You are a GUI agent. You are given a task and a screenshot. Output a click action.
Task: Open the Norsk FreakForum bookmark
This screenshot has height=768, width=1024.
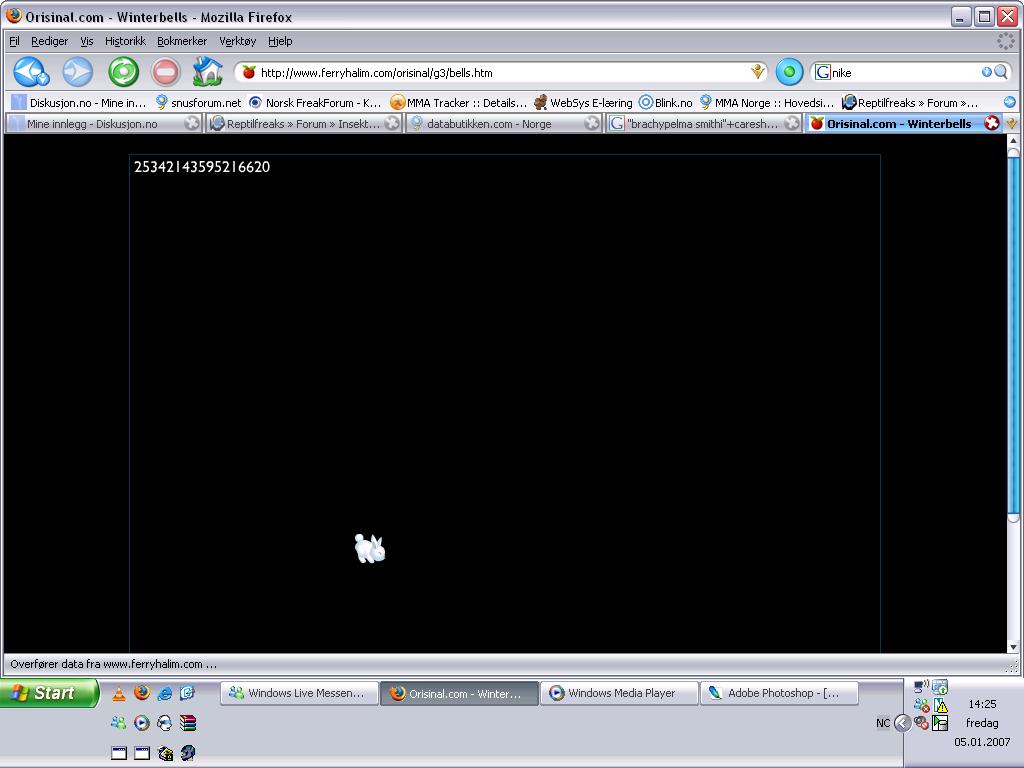[315, 103]
